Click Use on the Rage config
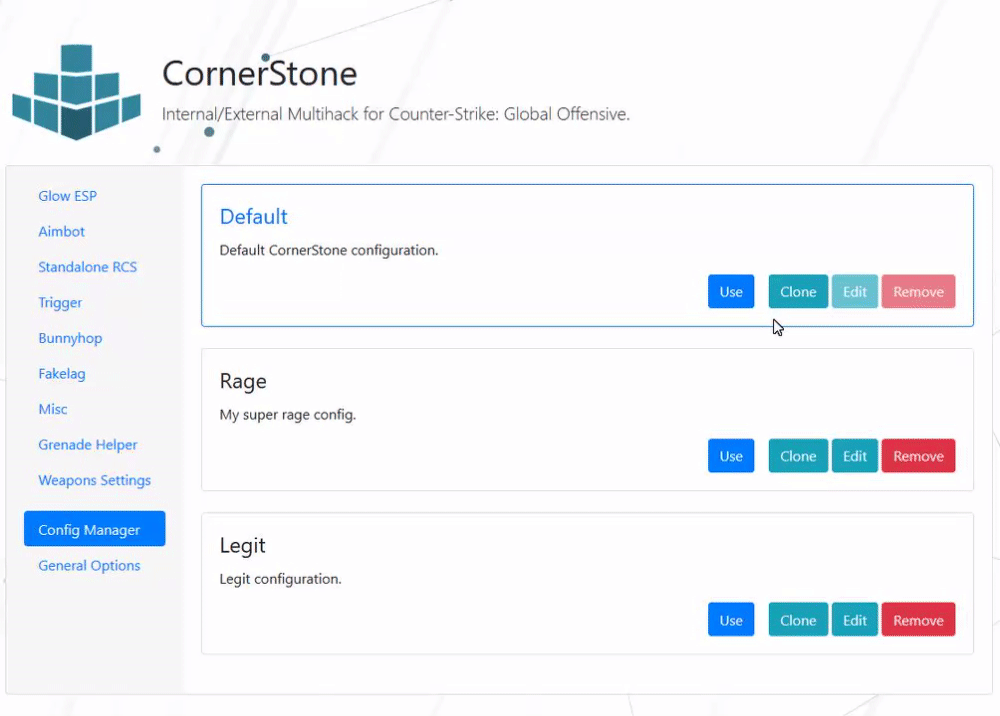This screenshot has width=1000, height=716. tap(731, 456)
